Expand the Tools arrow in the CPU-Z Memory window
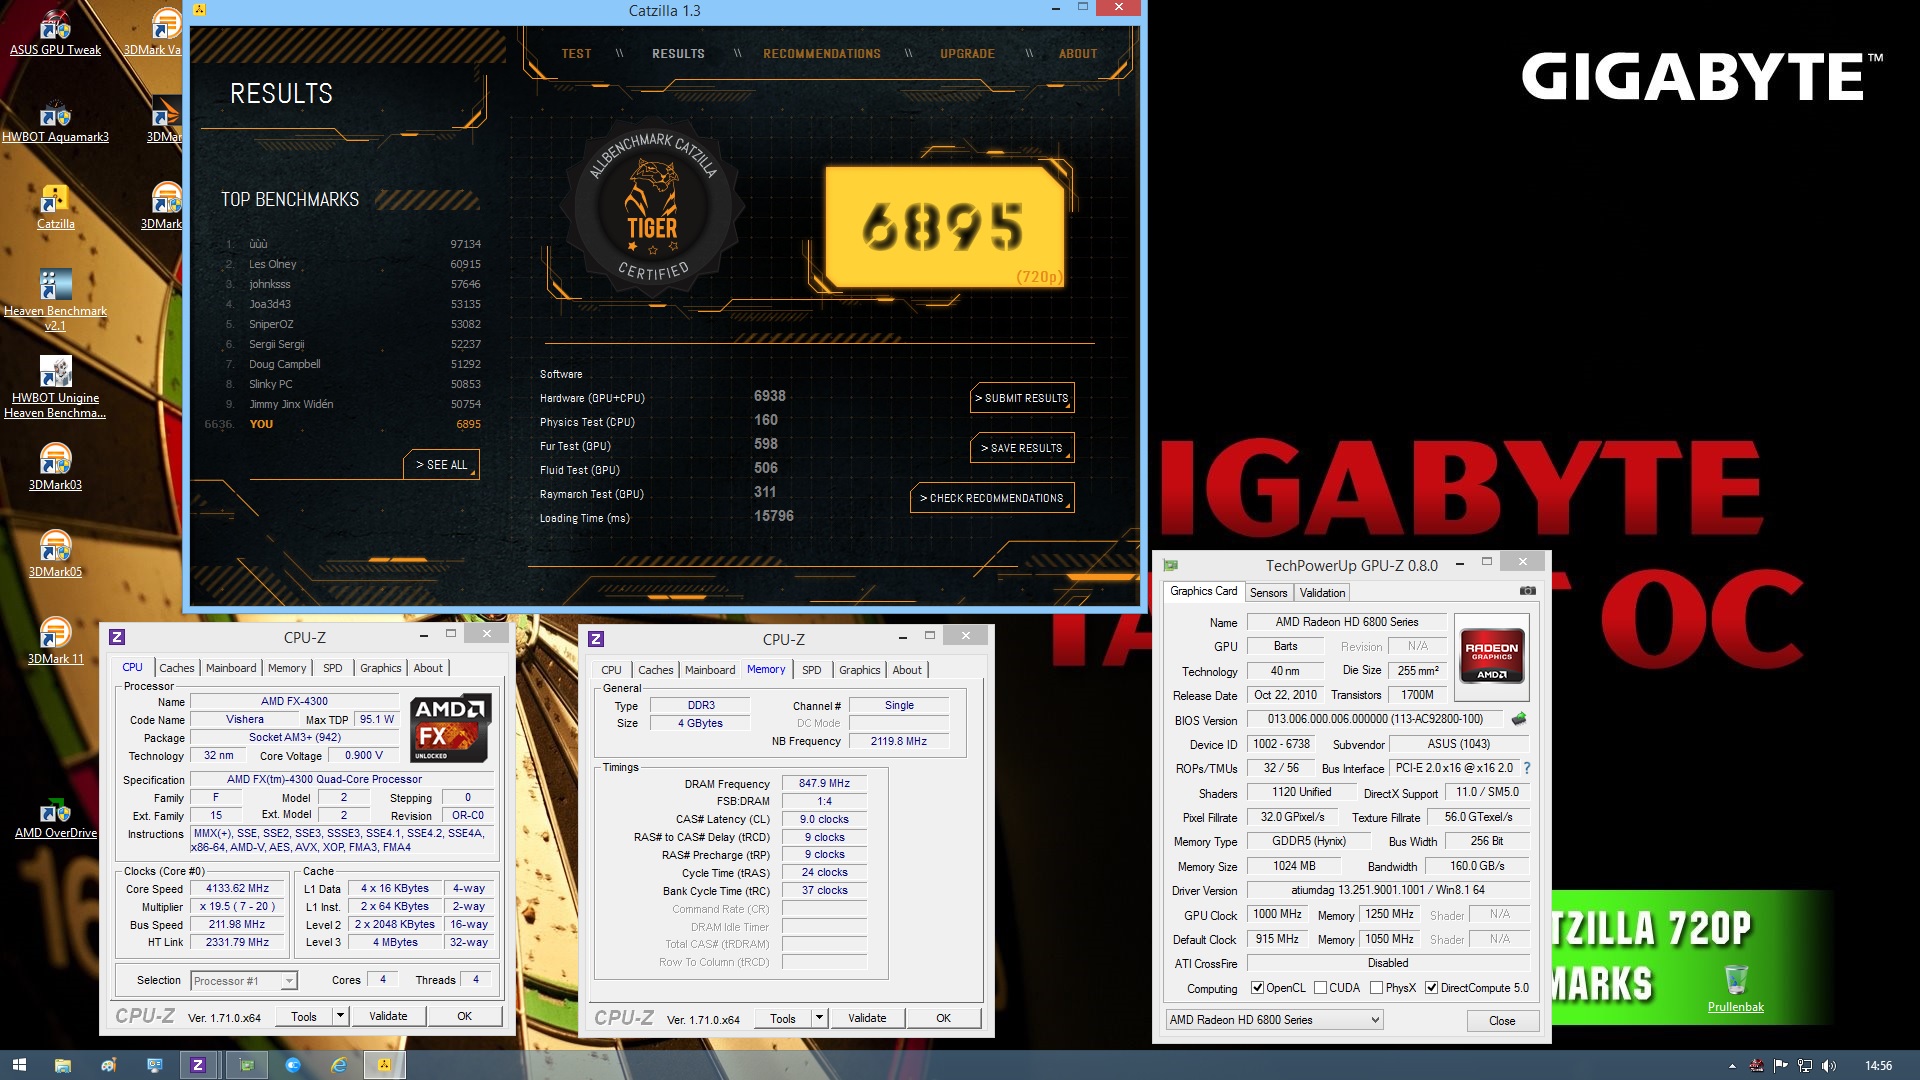 (819, 1018)
